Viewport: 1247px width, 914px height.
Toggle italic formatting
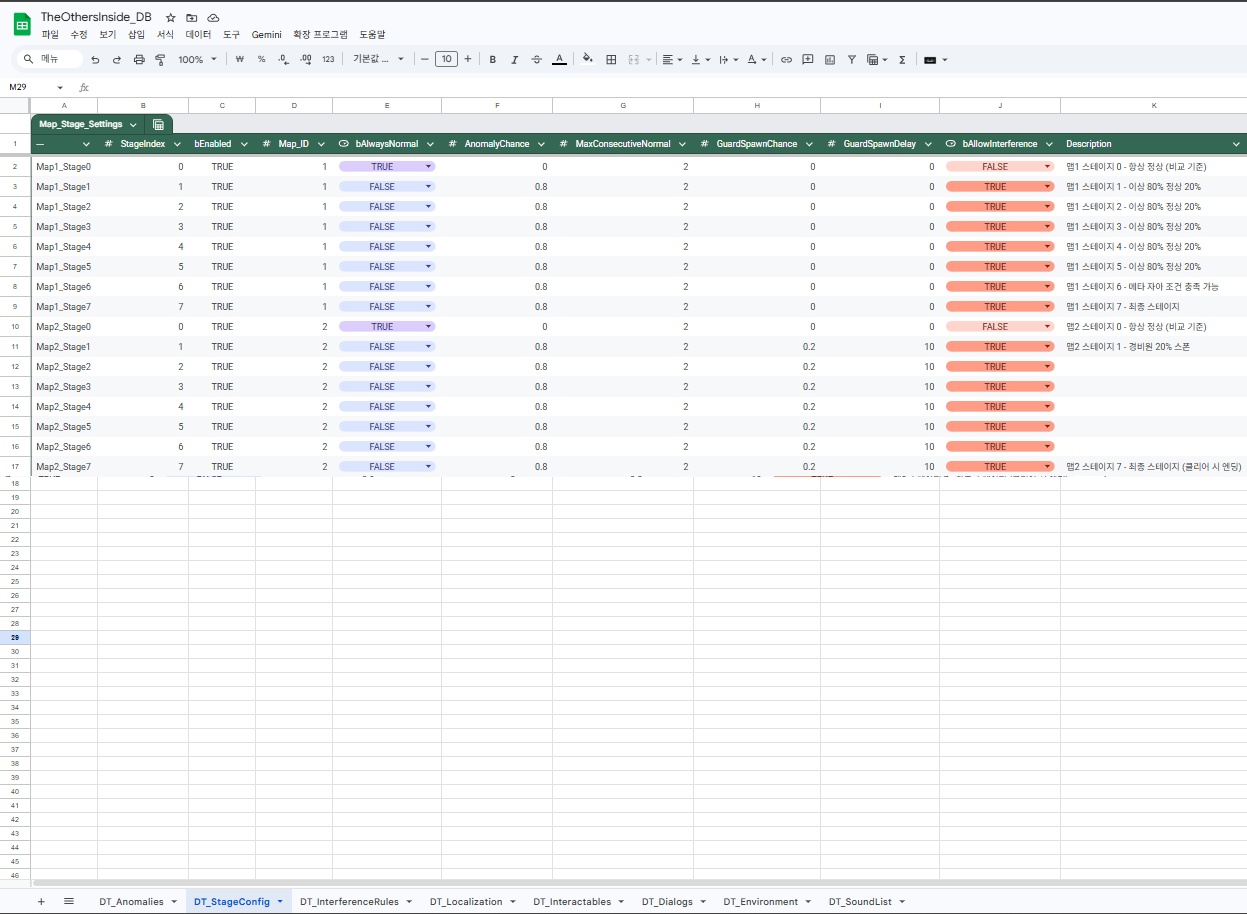pos(515,60)
